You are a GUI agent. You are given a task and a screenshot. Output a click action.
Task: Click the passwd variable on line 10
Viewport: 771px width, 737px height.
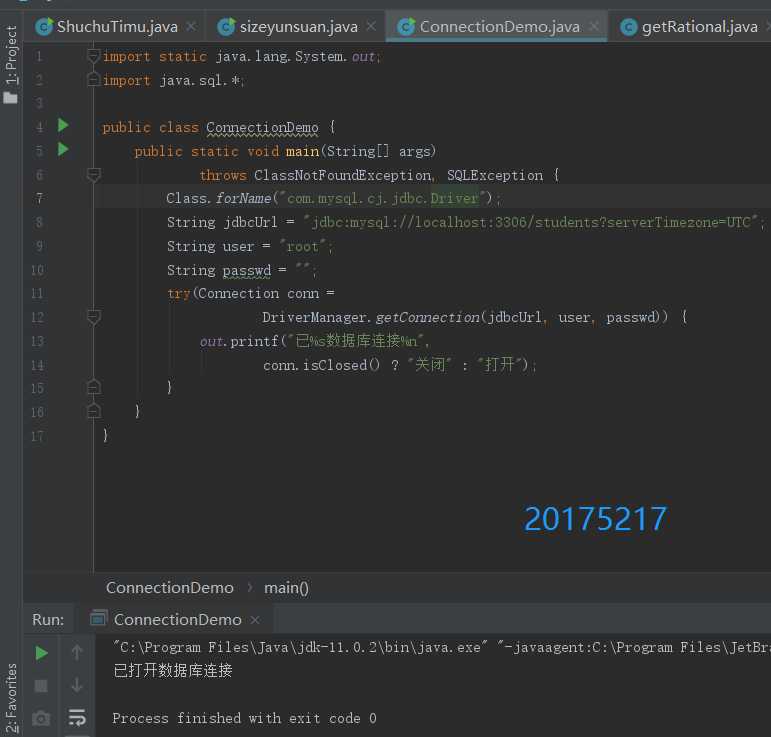tap(246, 270)
